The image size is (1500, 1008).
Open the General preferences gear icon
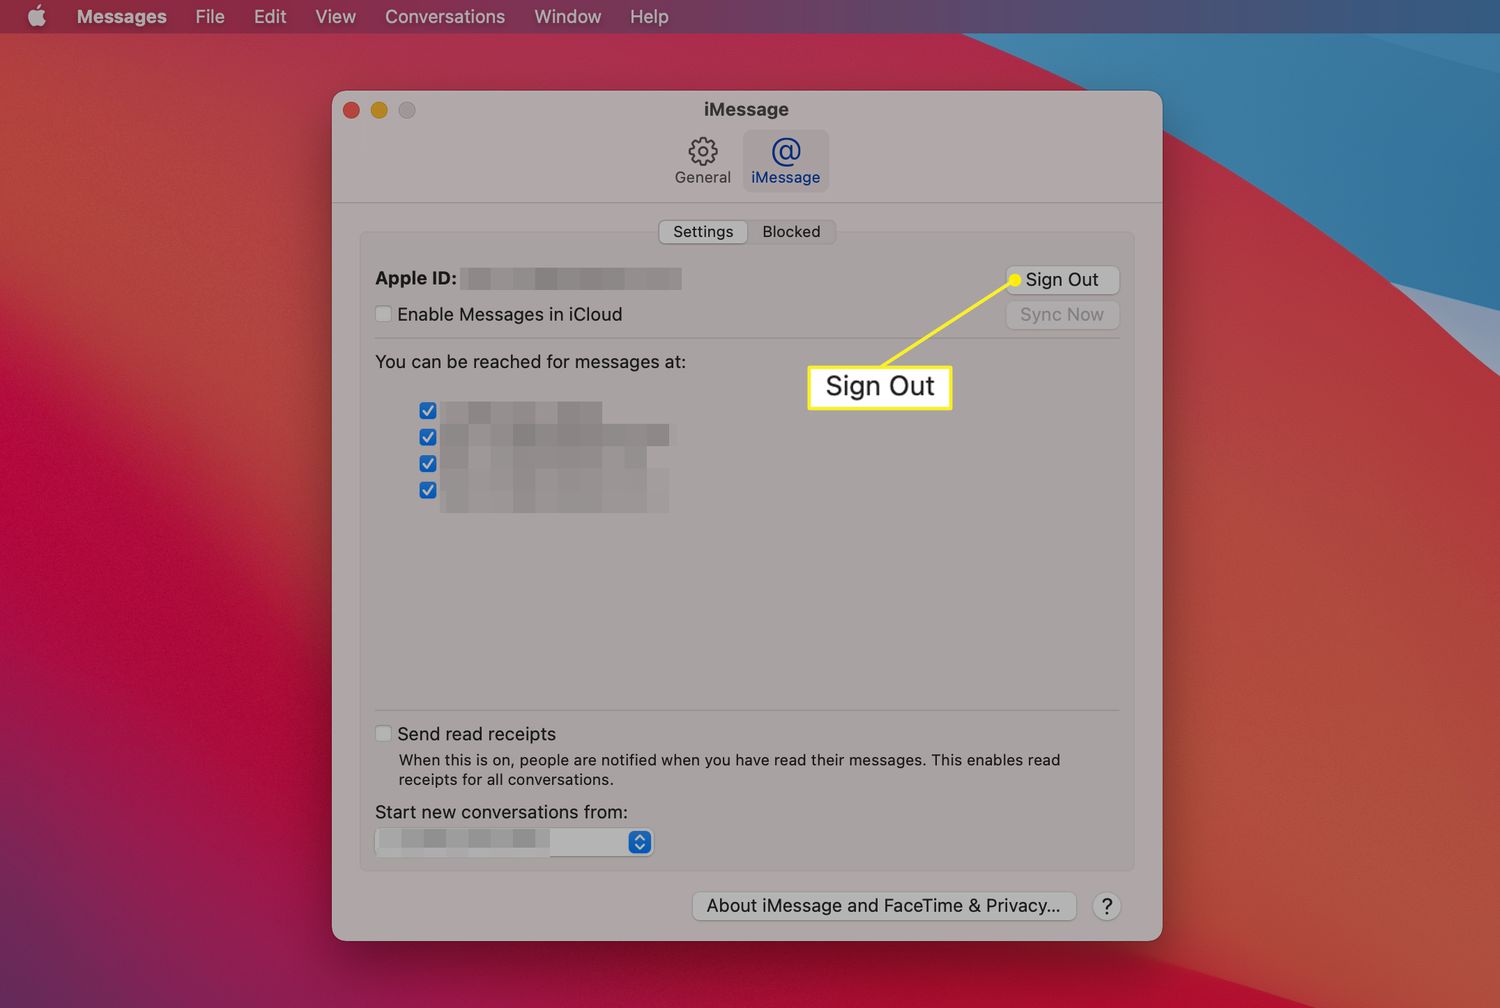702,160
